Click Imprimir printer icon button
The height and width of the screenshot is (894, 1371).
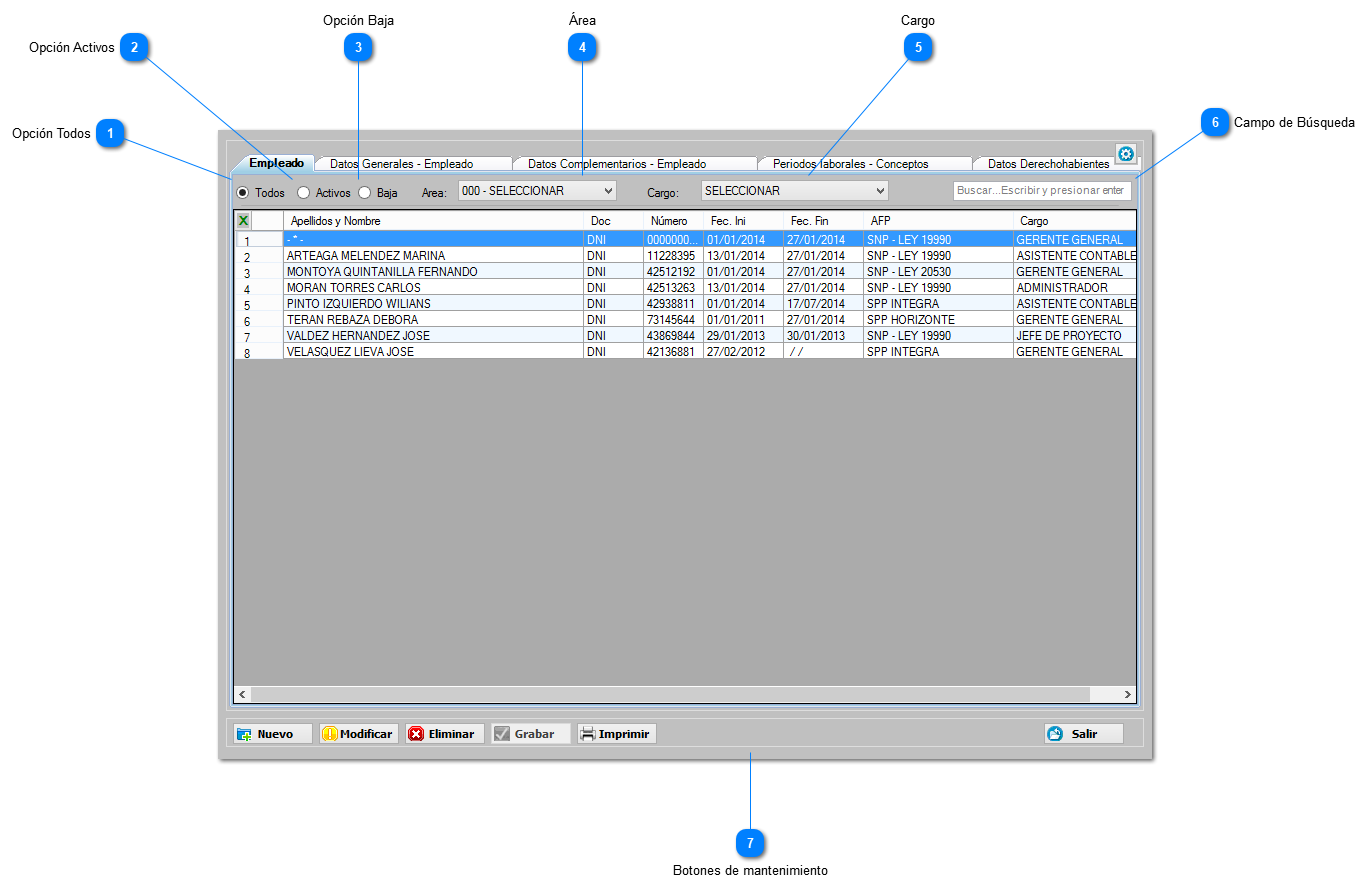[617, 734]
